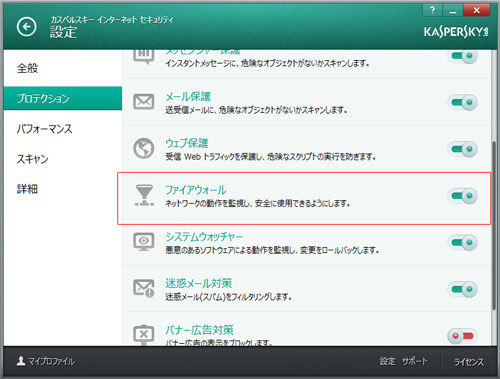
Task: Close the Kaspersky settings window
Action: (x=477, y=10)
